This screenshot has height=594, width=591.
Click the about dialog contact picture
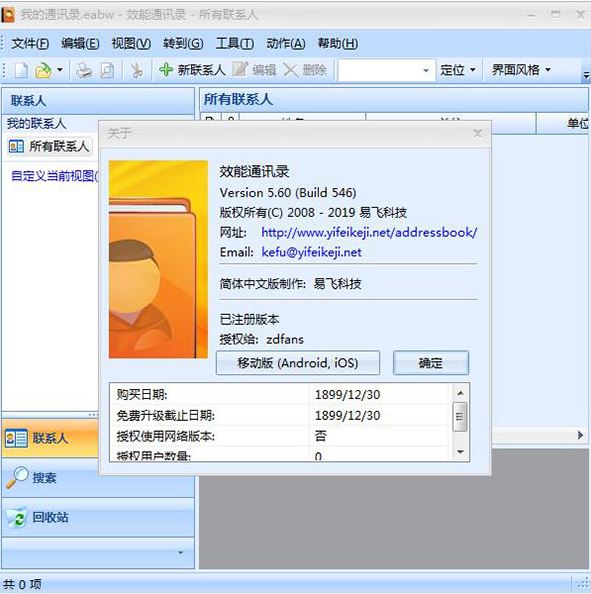point(158,259)
